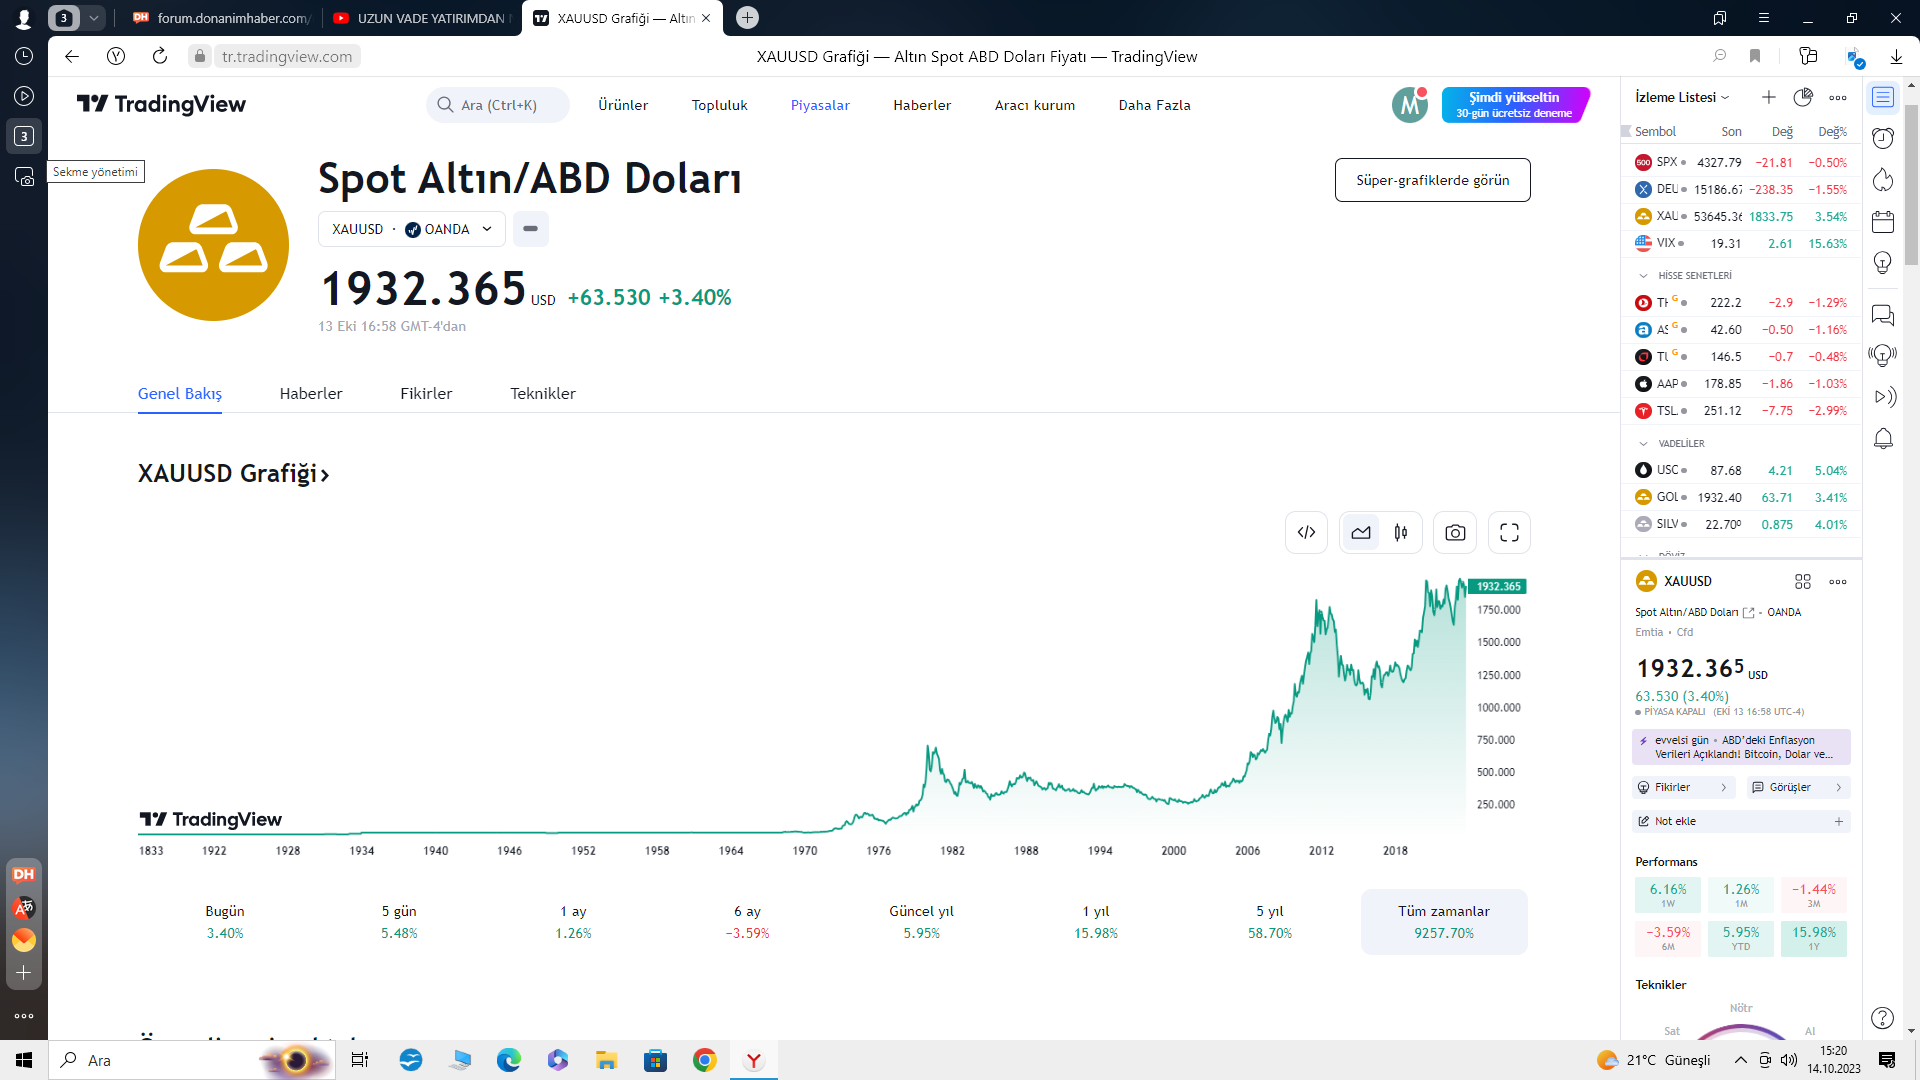Click Süper-grafiklerde görün button
Image resolution: width=1920 pixels, height=1080 pixels.
(x=1432, y=180)
